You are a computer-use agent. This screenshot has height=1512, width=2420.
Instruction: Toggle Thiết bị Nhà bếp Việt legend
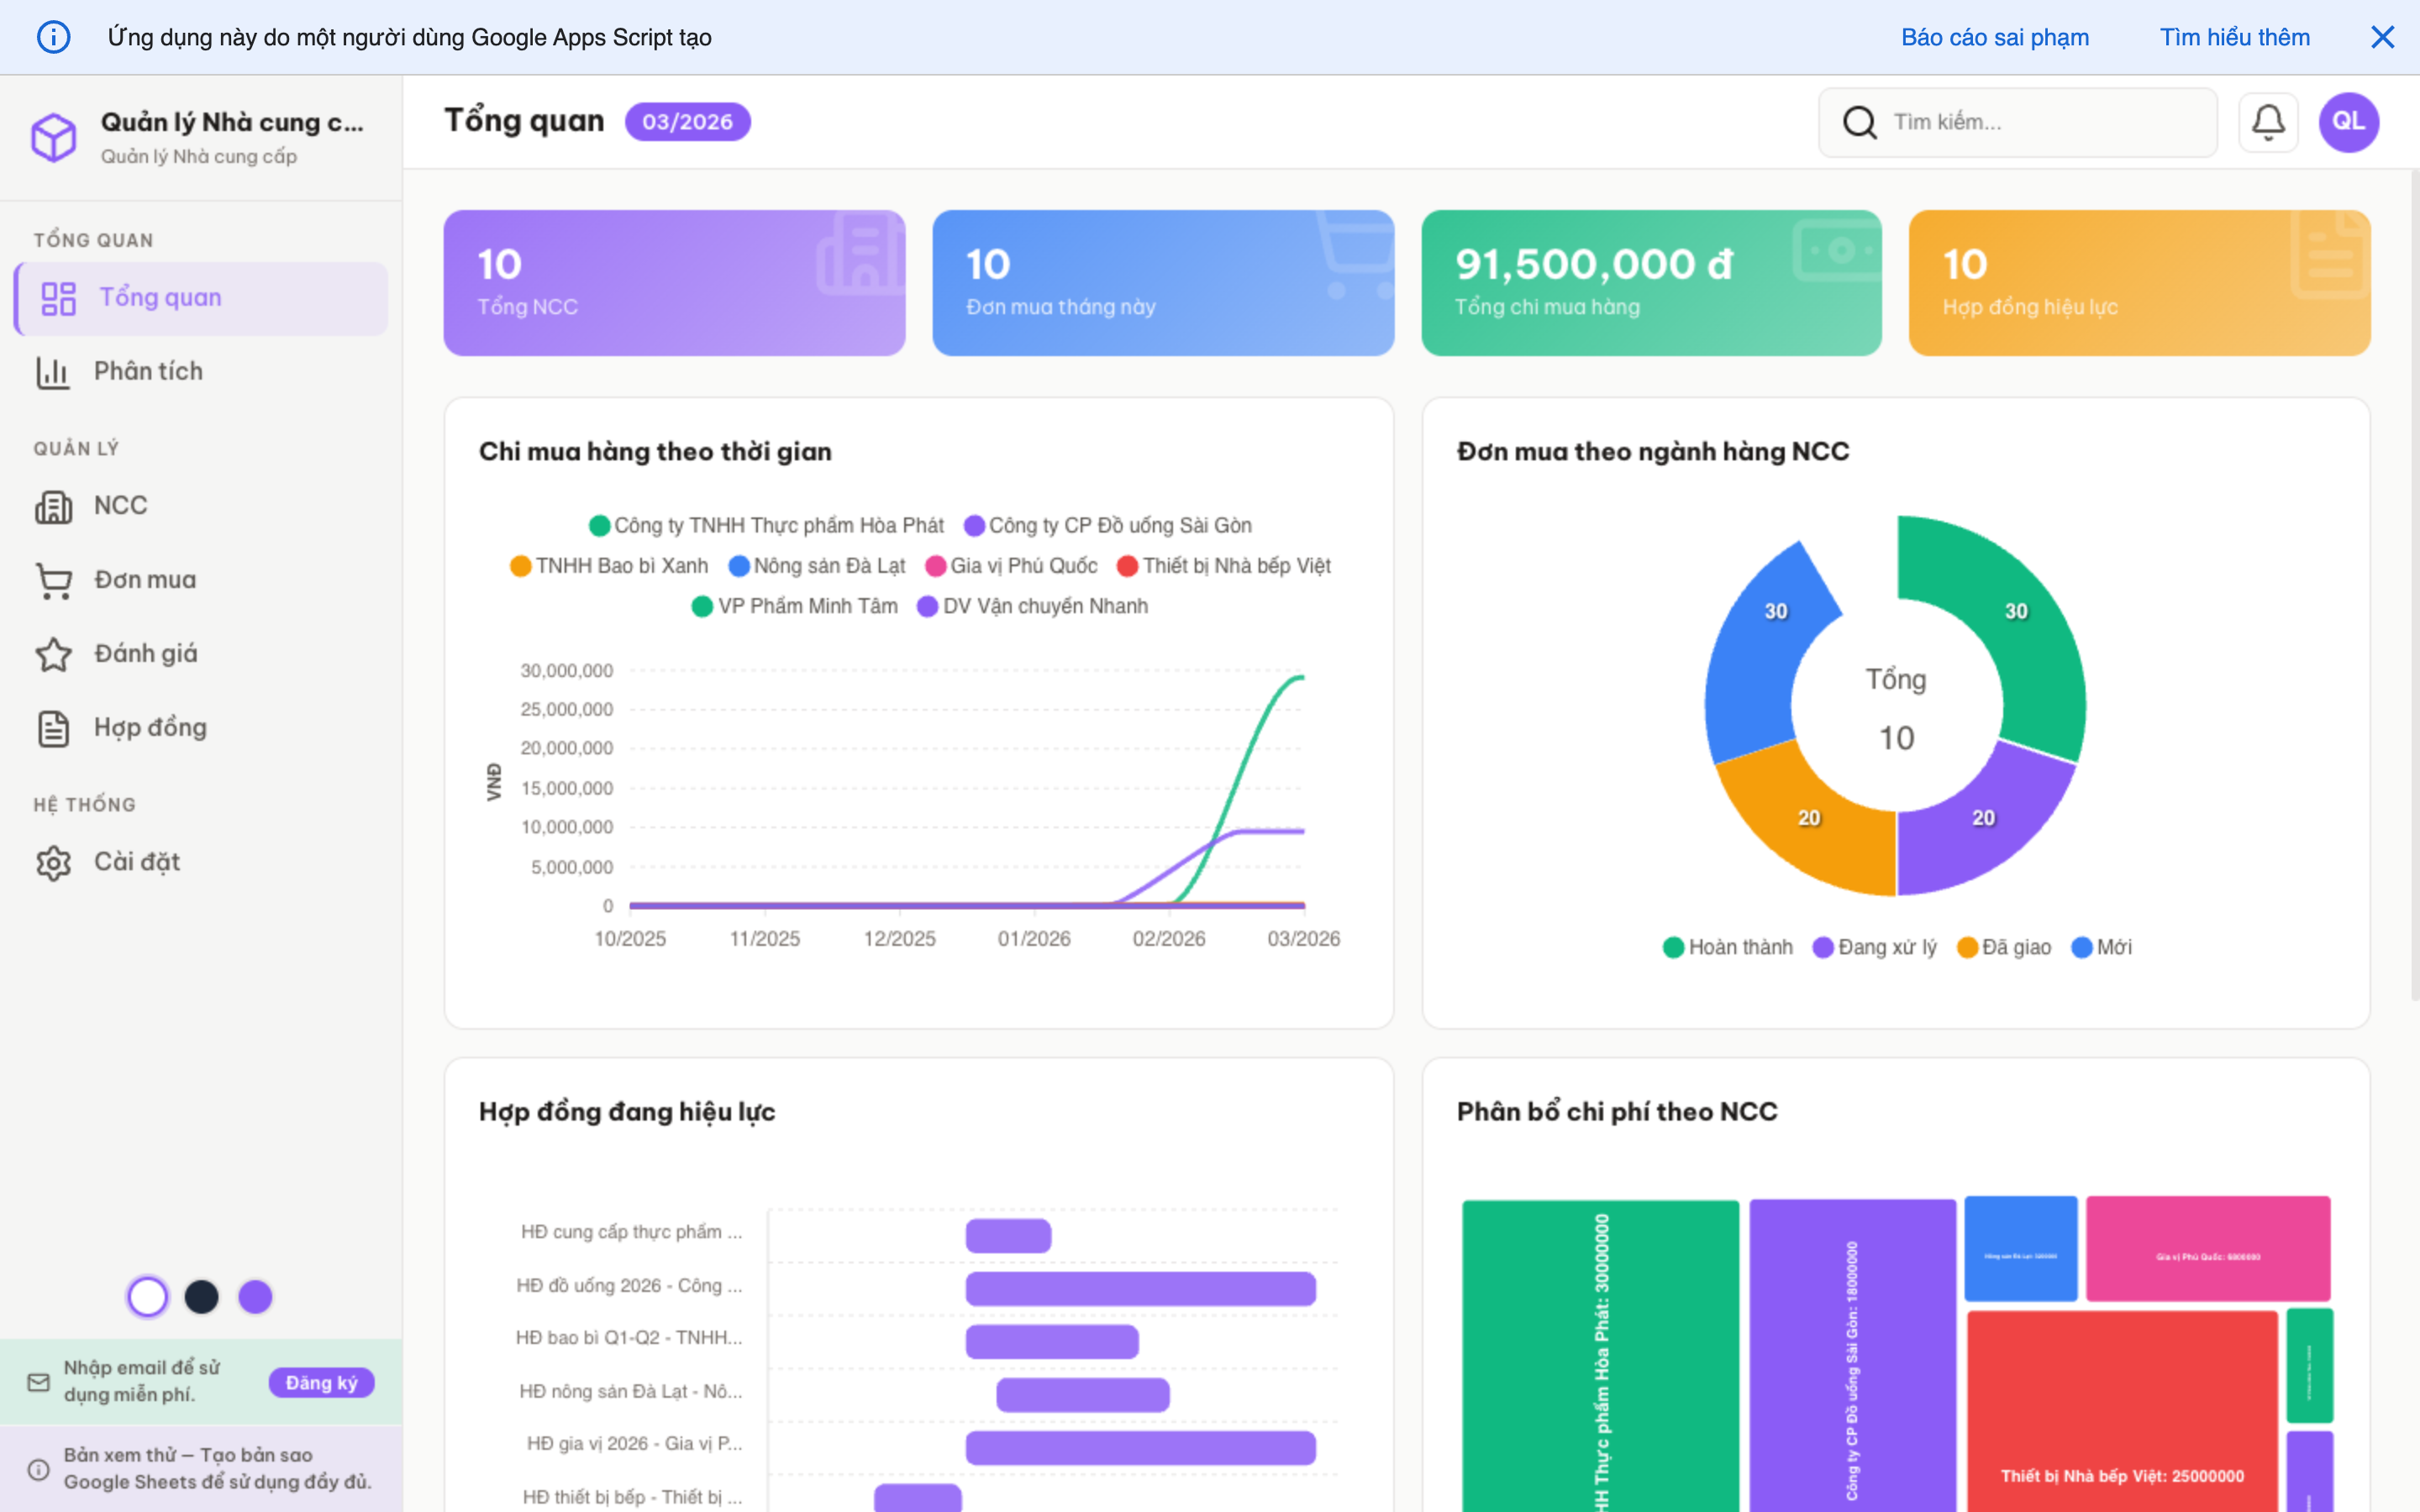1224,566
